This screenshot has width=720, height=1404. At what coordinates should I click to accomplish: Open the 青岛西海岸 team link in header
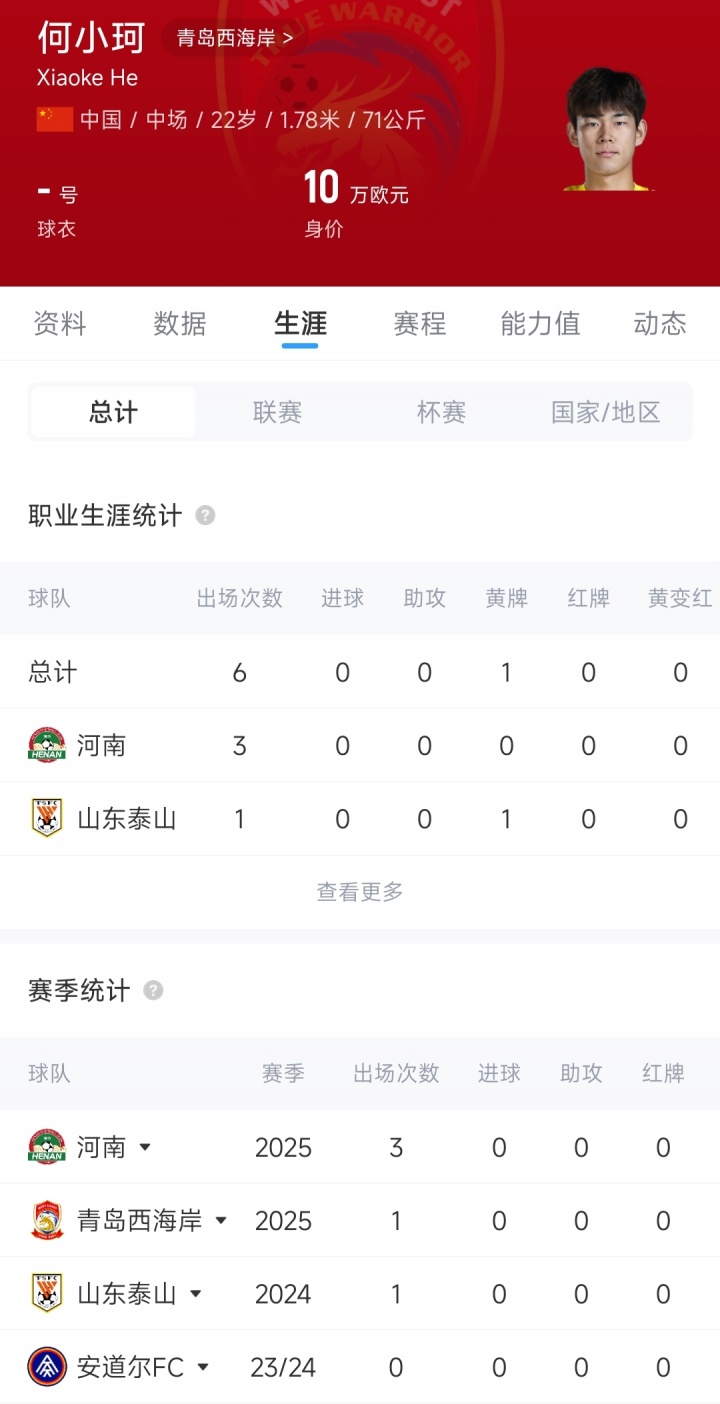[x=235, y=39]
